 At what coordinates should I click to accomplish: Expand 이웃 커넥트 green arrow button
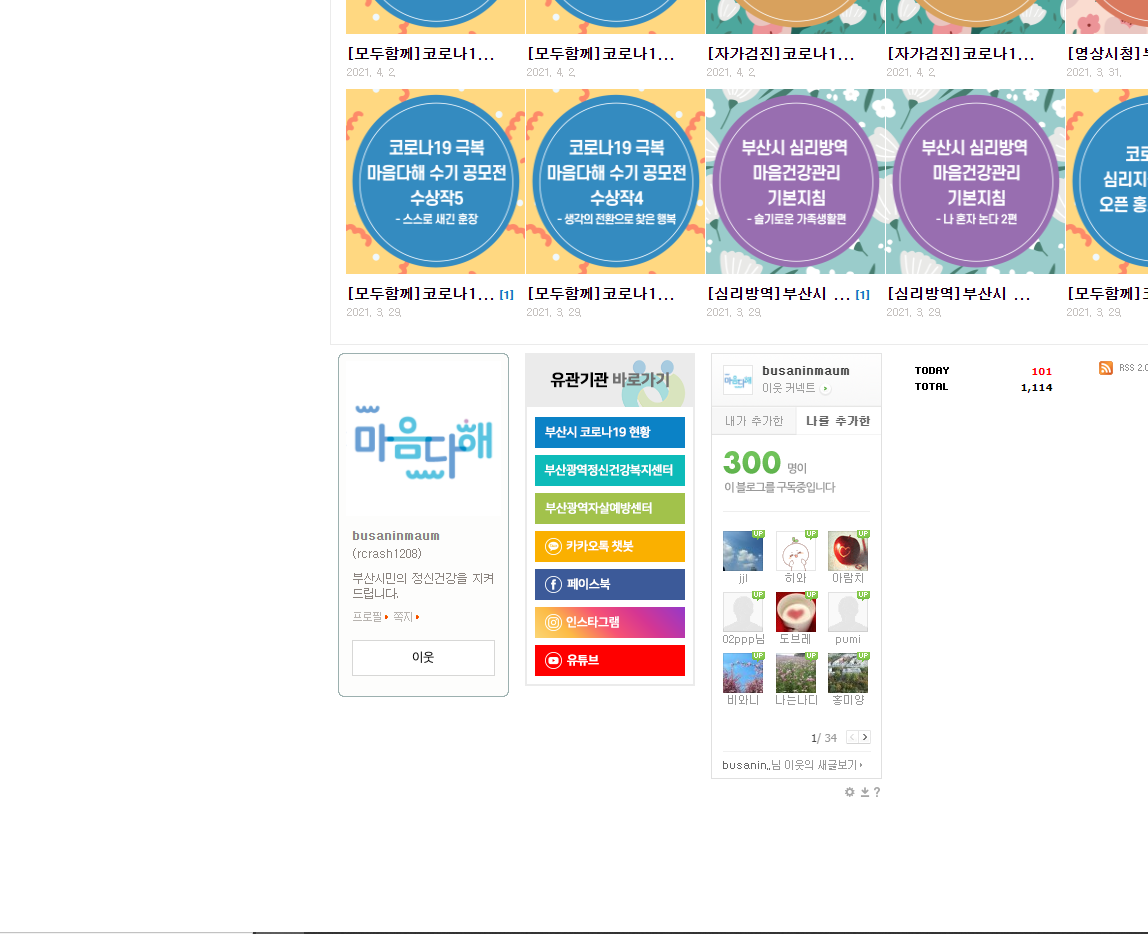point(825,389)
